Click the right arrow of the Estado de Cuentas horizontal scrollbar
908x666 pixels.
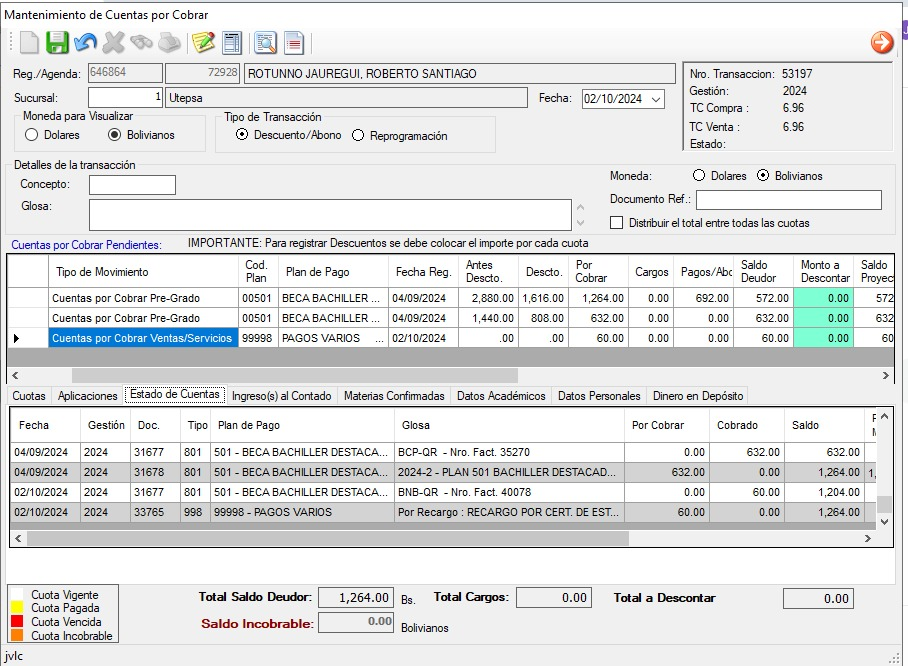coord(867,539)
